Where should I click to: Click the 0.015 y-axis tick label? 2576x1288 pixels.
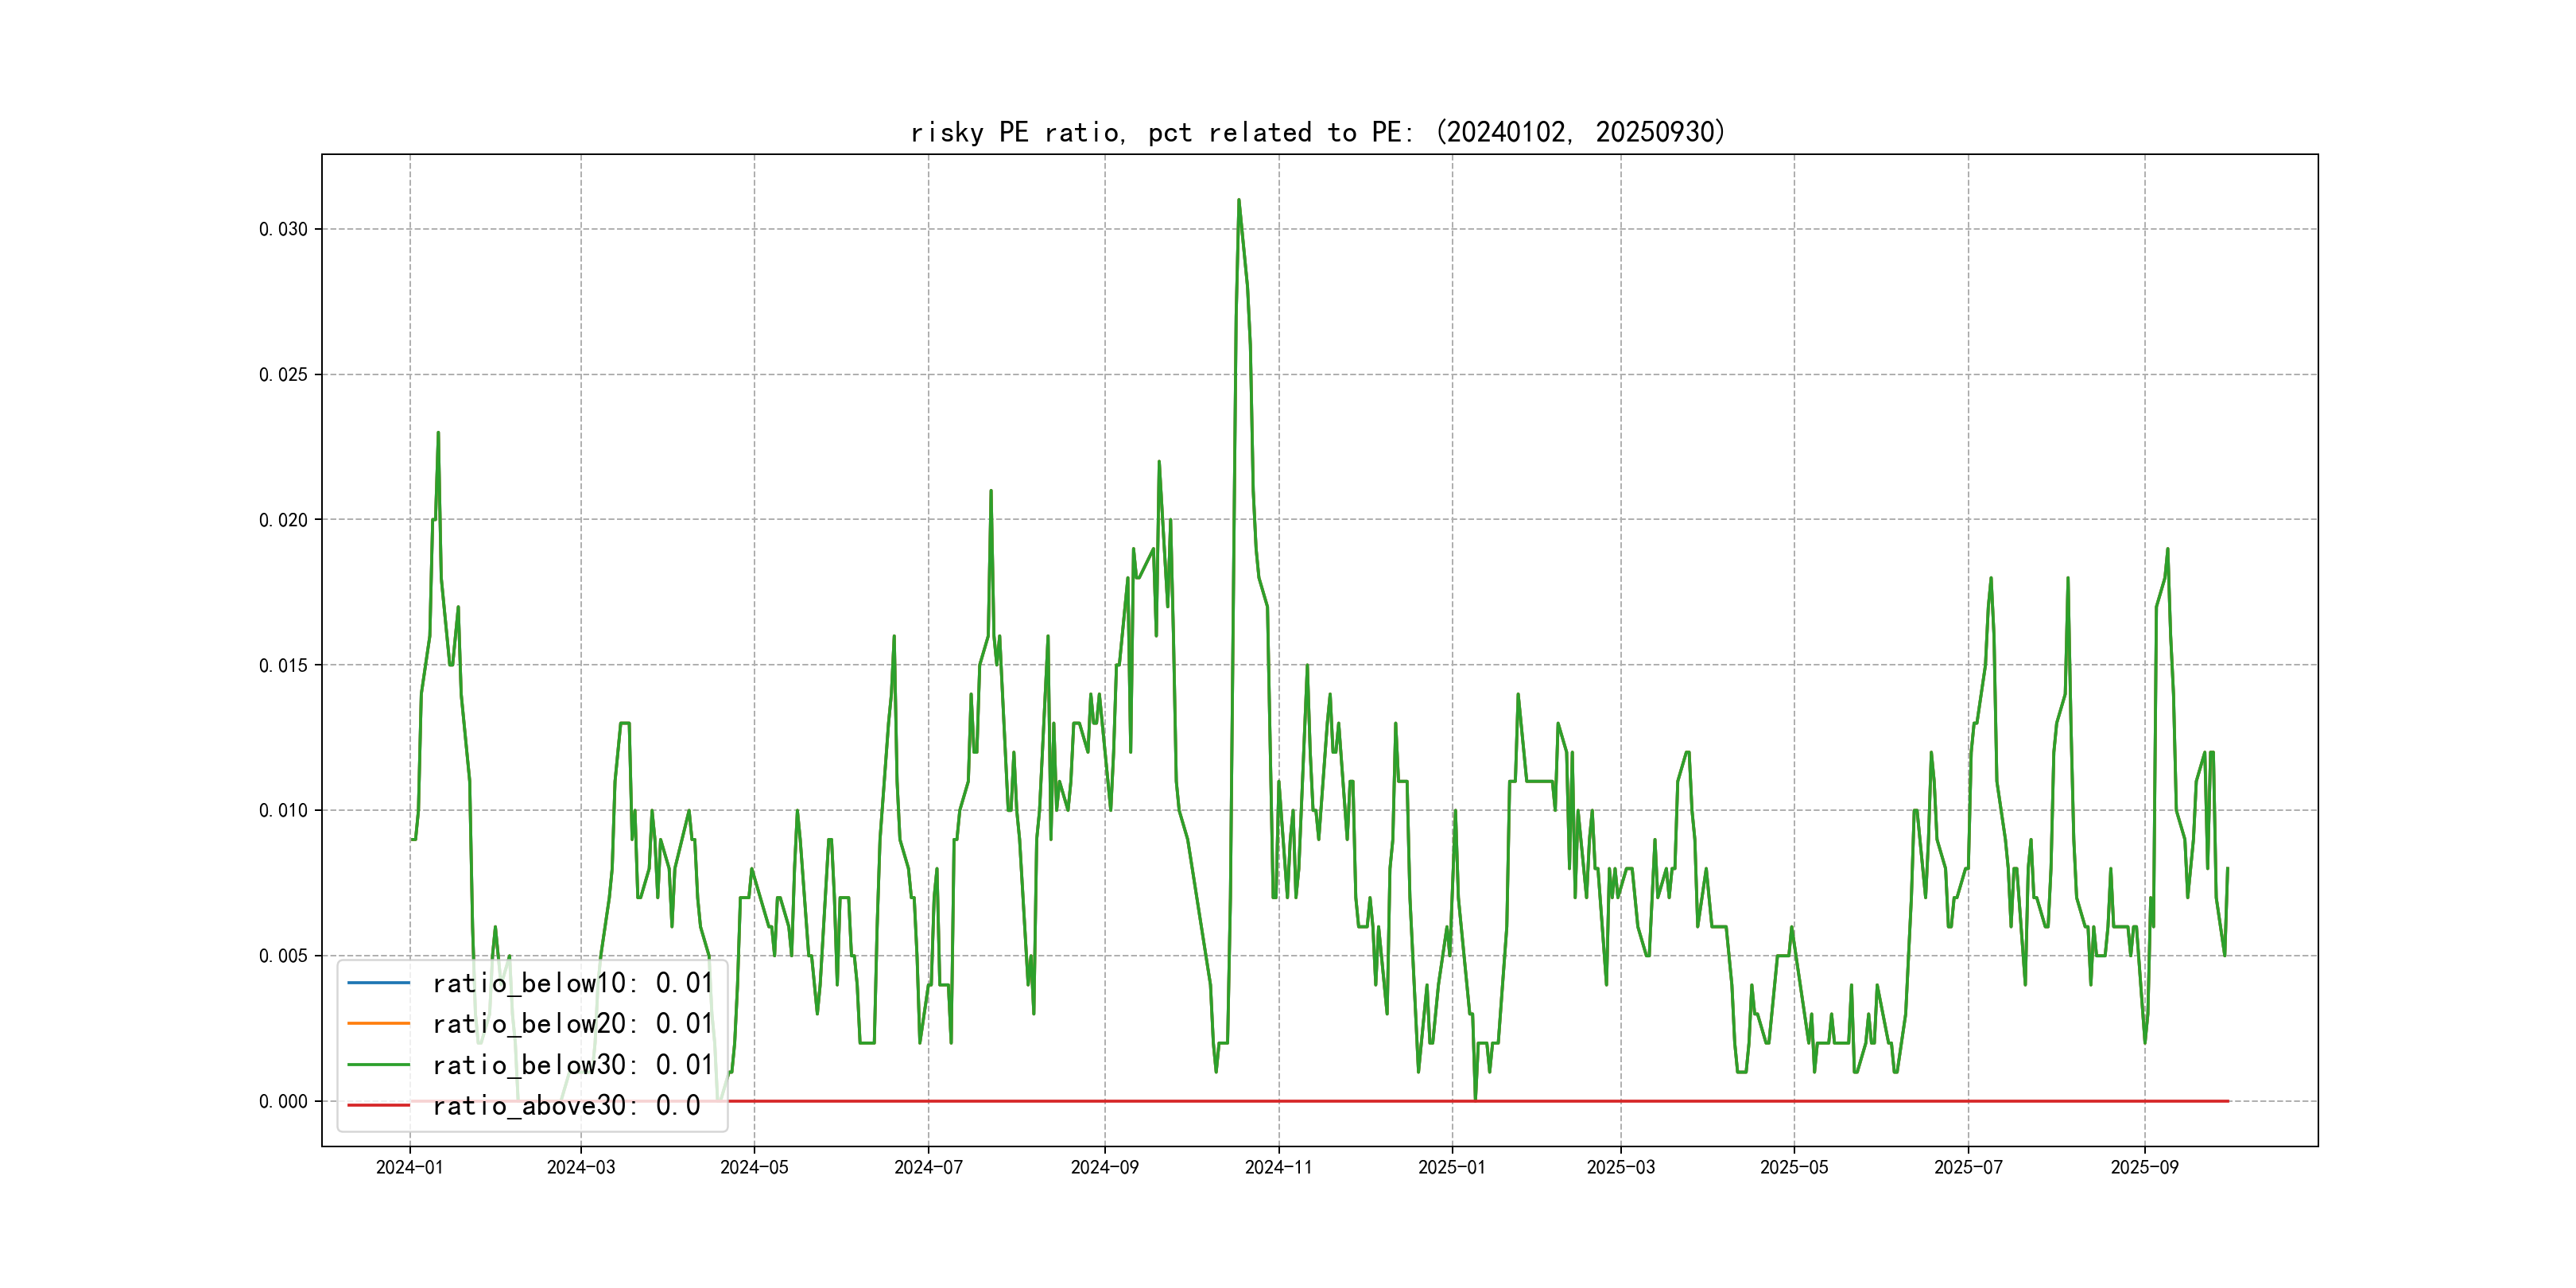[x=283, y=665]
